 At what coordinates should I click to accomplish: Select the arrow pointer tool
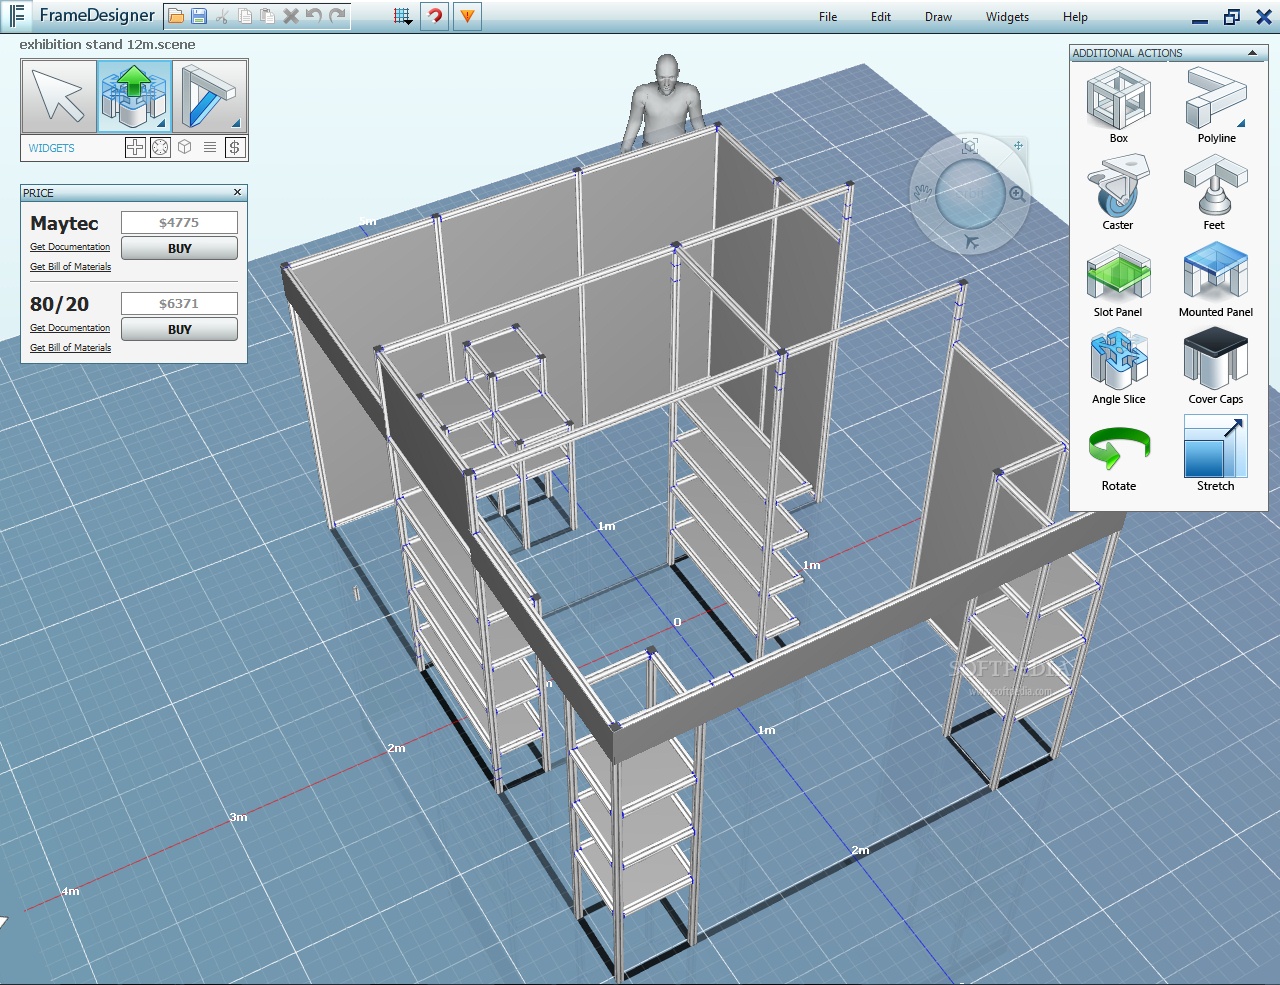click(x=59, y=96)
